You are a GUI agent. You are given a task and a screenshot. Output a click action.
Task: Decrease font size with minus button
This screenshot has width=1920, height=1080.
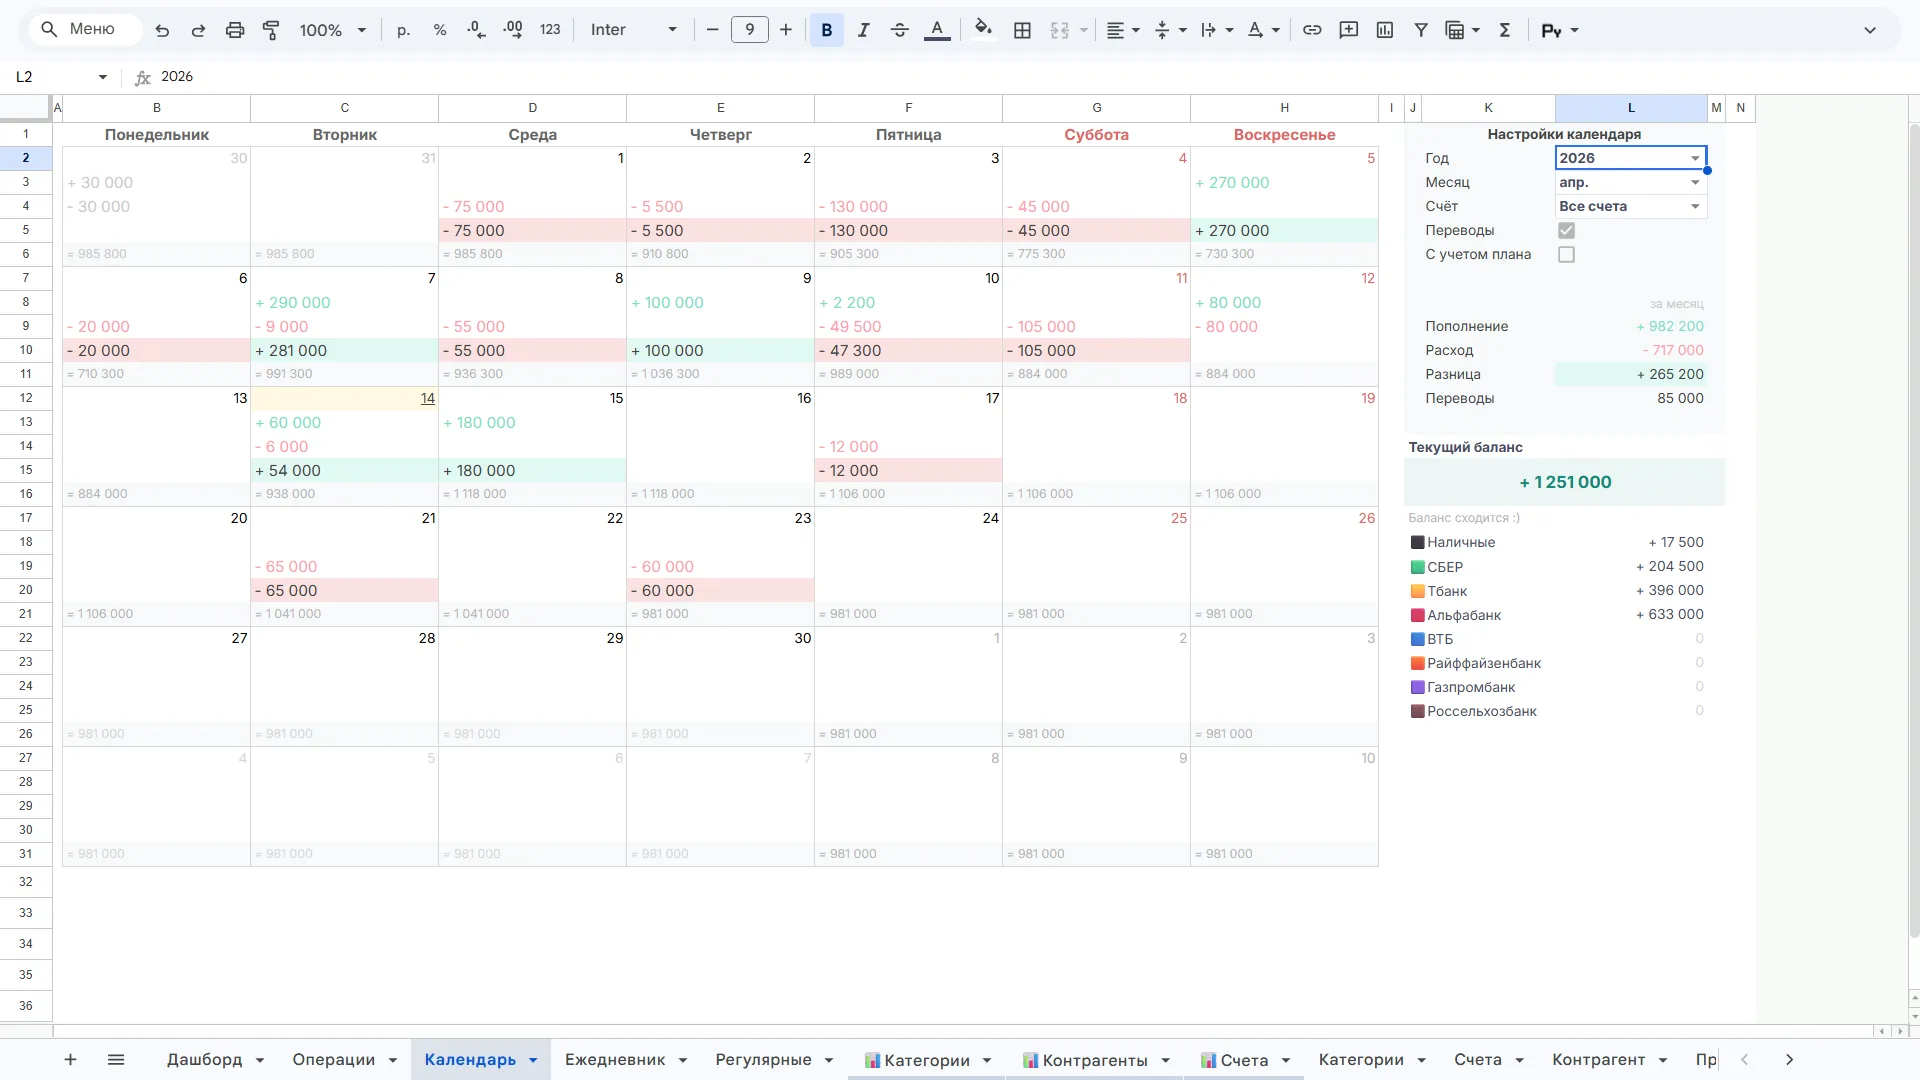[x=713, y=30]
